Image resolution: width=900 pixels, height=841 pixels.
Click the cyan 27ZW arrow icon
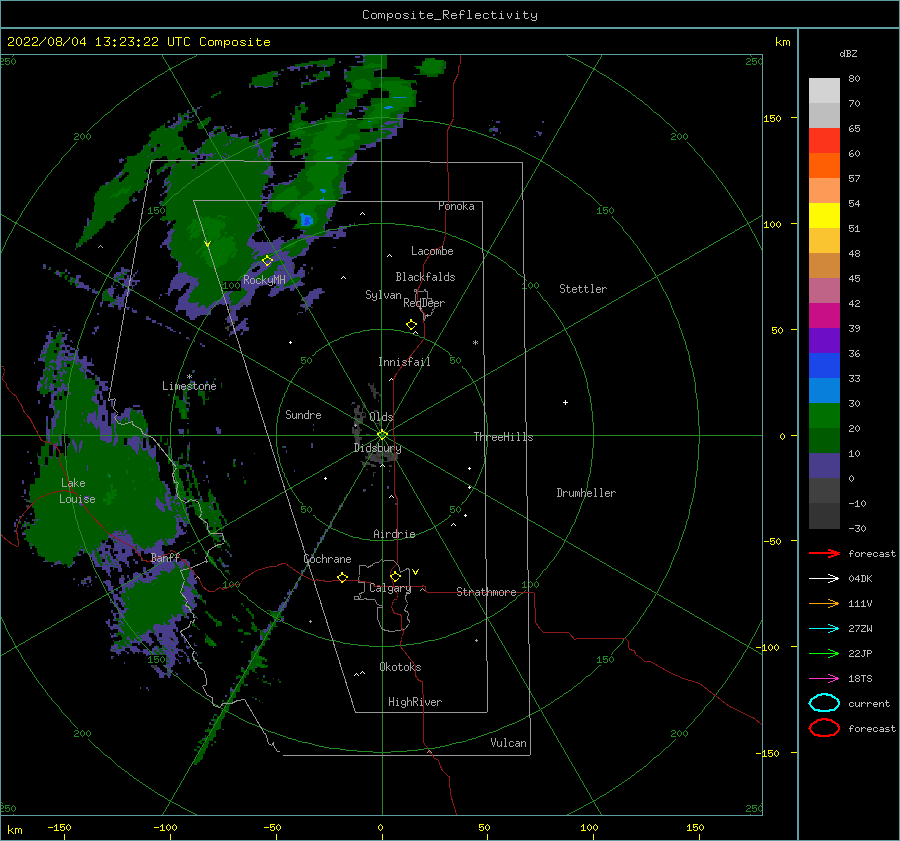[x=824, y=629]
